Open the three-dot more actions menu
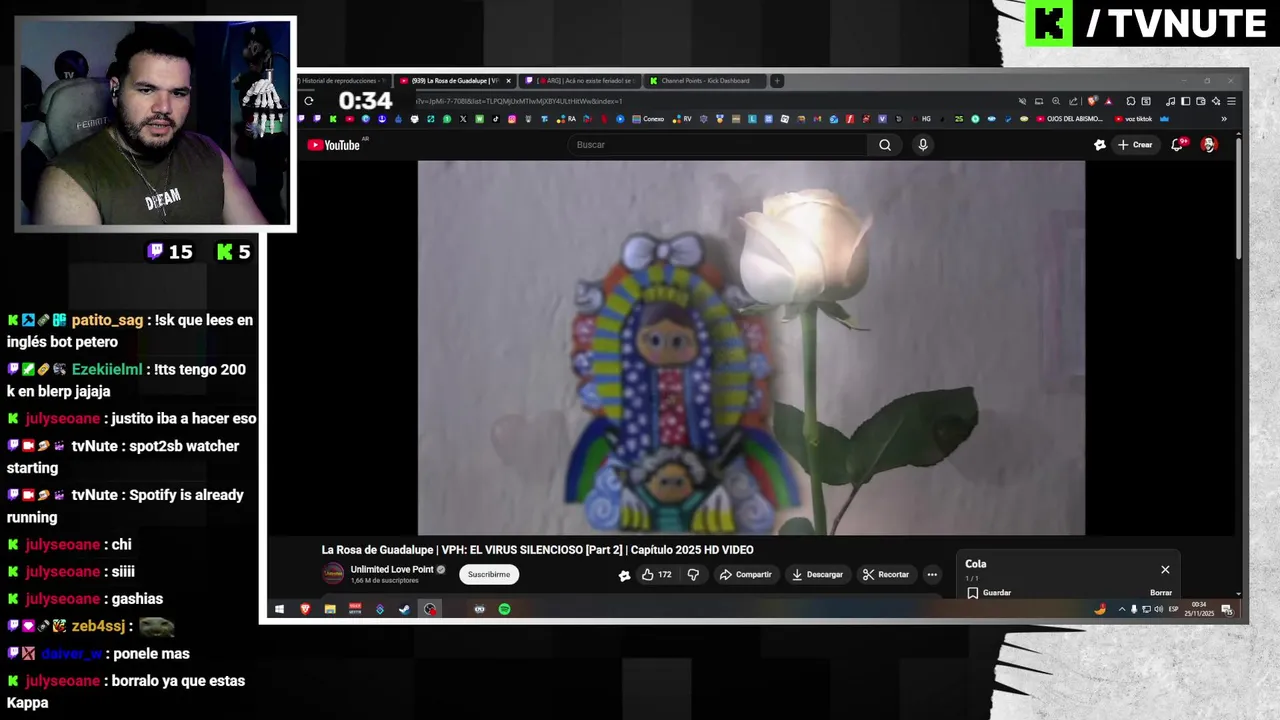Image resolution: width=1280 pixels, height=720 pixels. pos(932,575)
